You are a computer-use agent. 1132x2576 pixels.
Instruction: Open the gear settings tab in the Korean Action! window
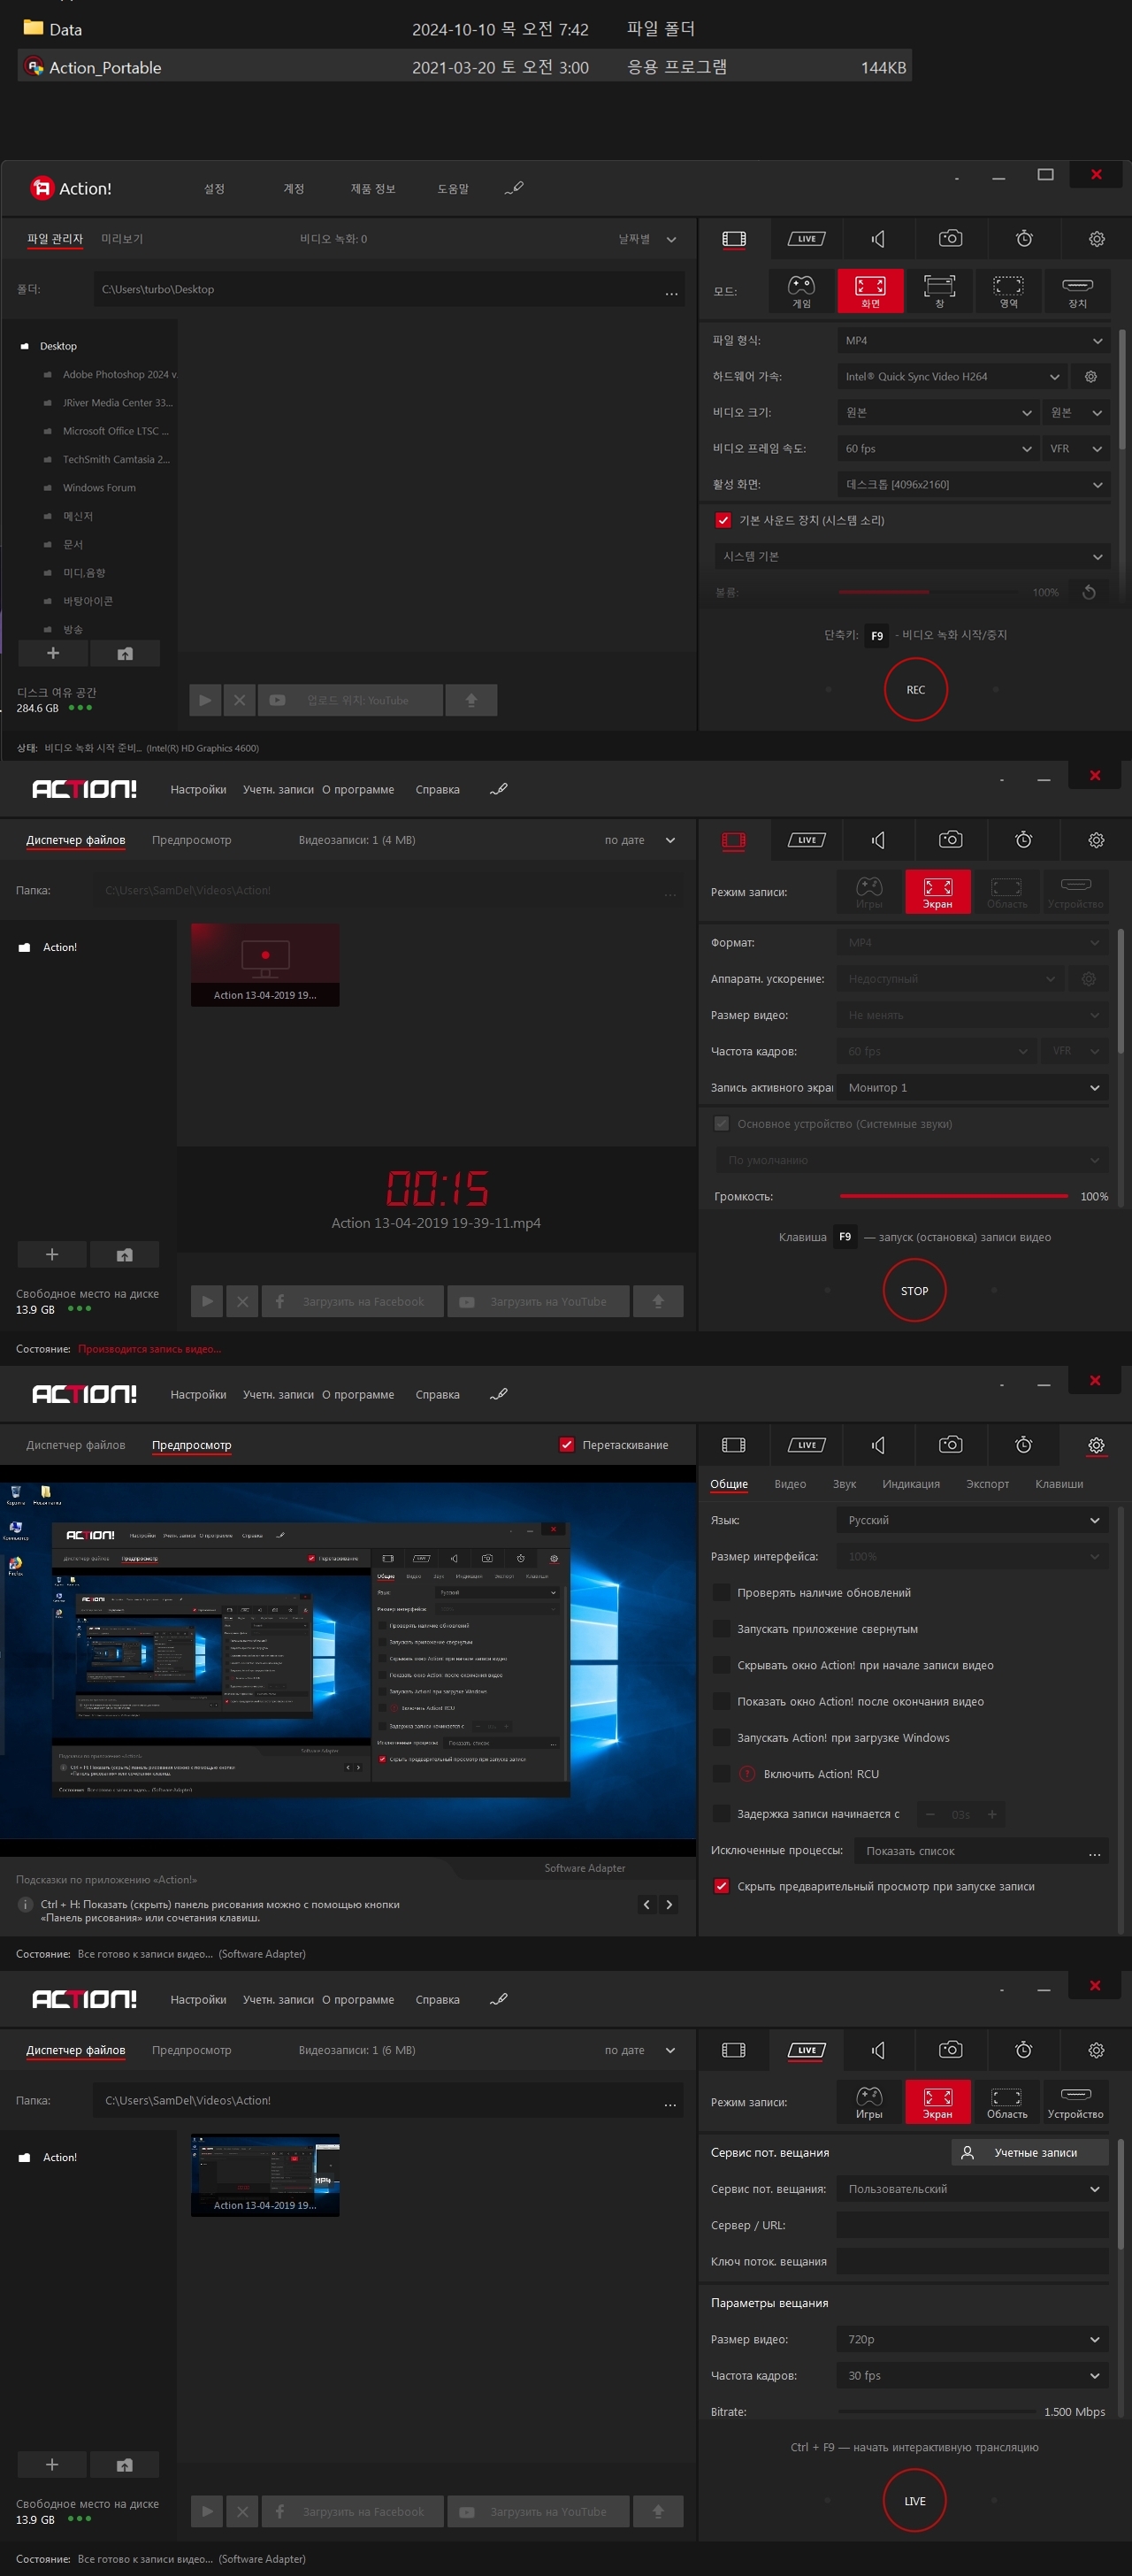[x=1096, y=239]
